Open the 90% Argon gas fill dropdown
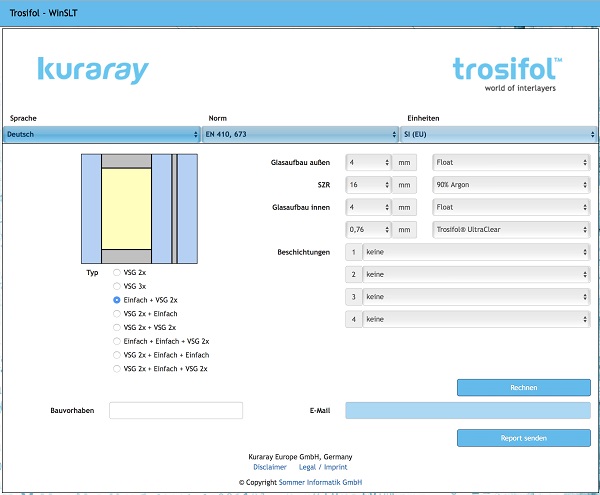The width and height of the screenshot is (600, 495). (510, 185)
